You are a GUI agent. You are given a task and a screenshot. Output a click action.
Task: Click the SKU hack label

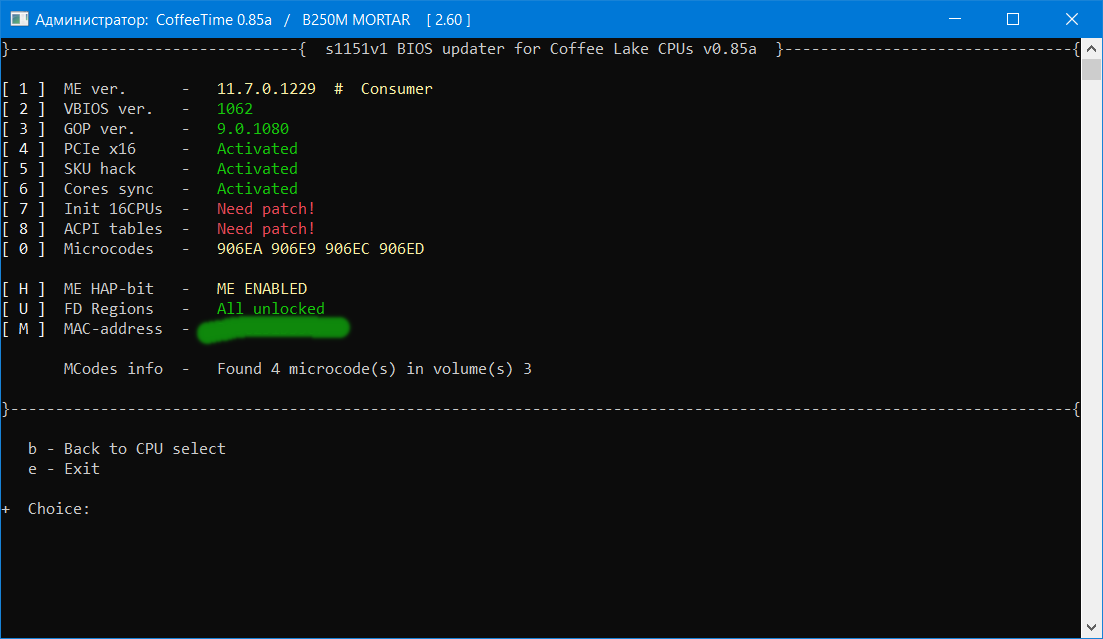[99, 169]
